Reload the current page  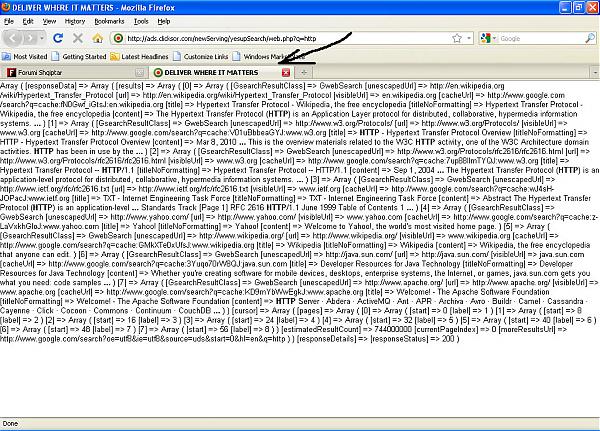pyautogui.click(x=58, y=38)
